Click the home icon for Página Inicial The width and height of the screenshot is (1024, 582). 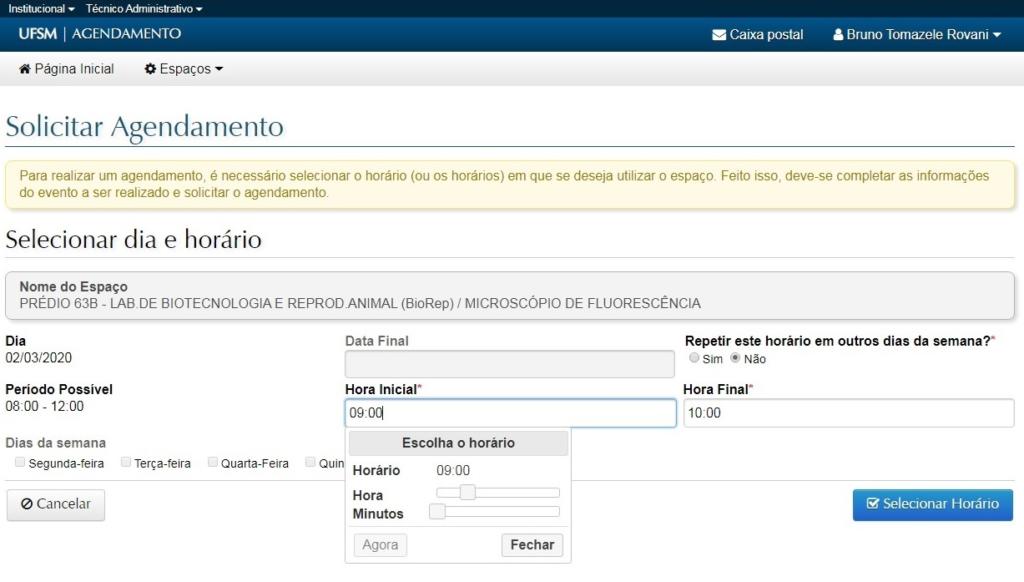pyautogui.click(x=25, y=69)
